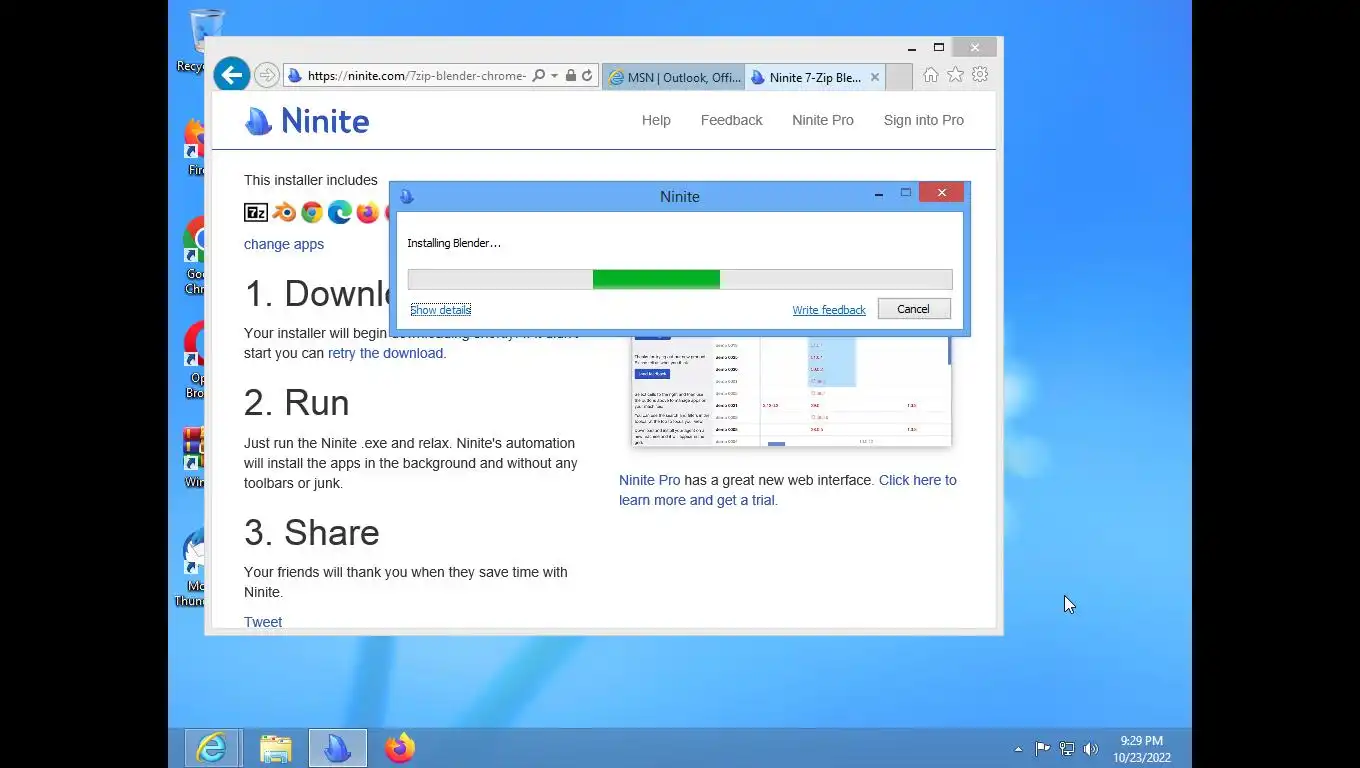1360x768 pixels.
Task: Click the Edge icon in installer list
Action: (x=340, y=212)
